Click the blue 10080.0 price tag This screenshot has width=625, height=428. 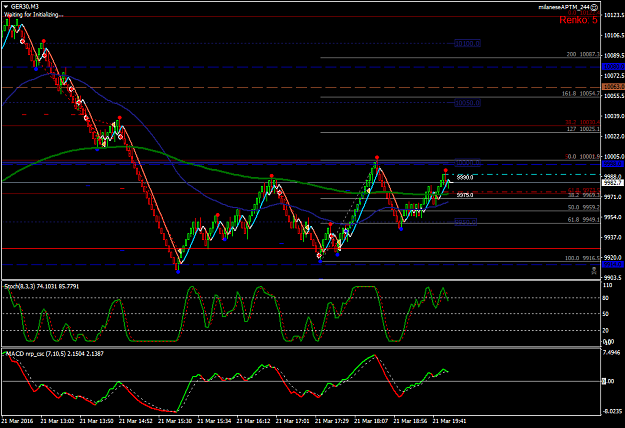click(613, 67)
